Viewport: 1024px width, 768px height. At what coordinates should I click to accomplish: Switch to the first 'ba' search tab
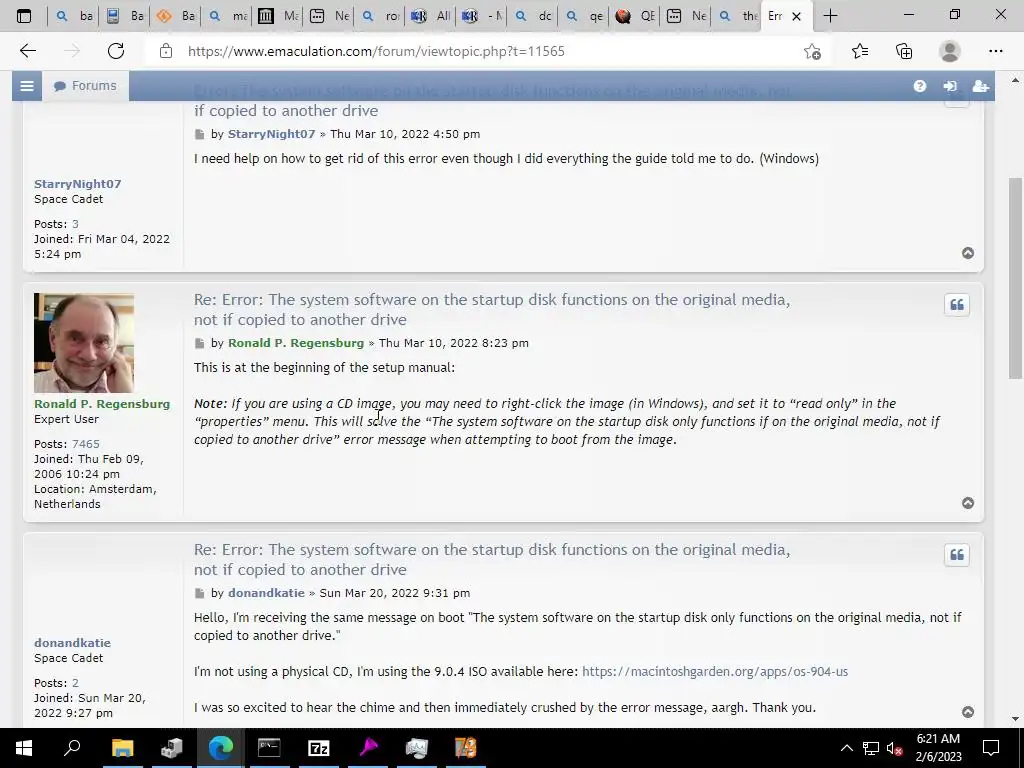pos(74,16)
